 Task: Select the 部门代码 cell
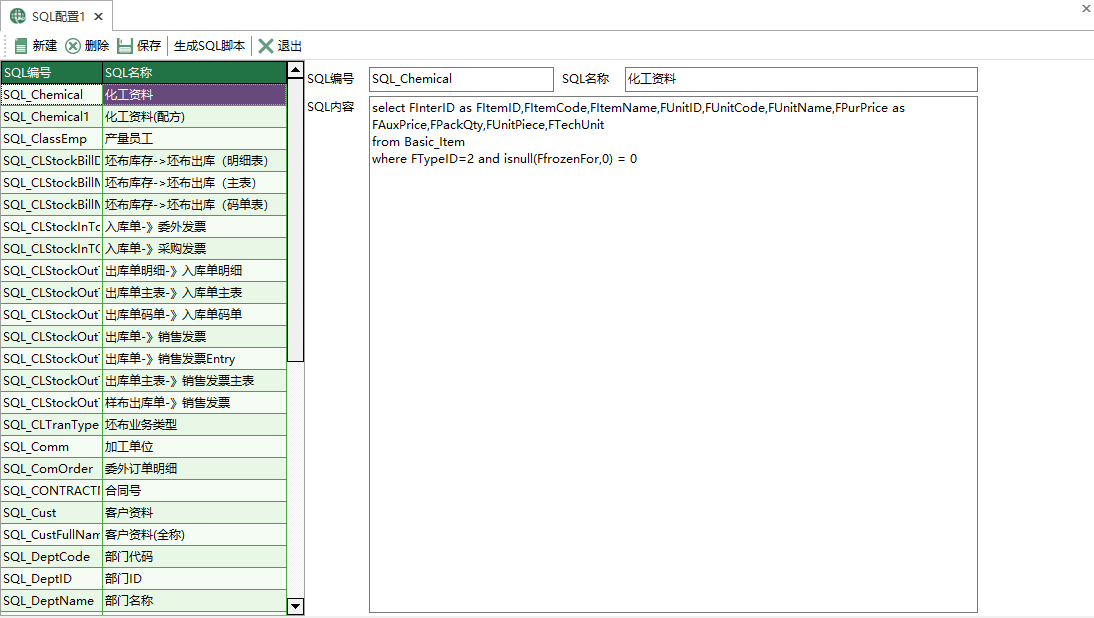pos(195,557)
